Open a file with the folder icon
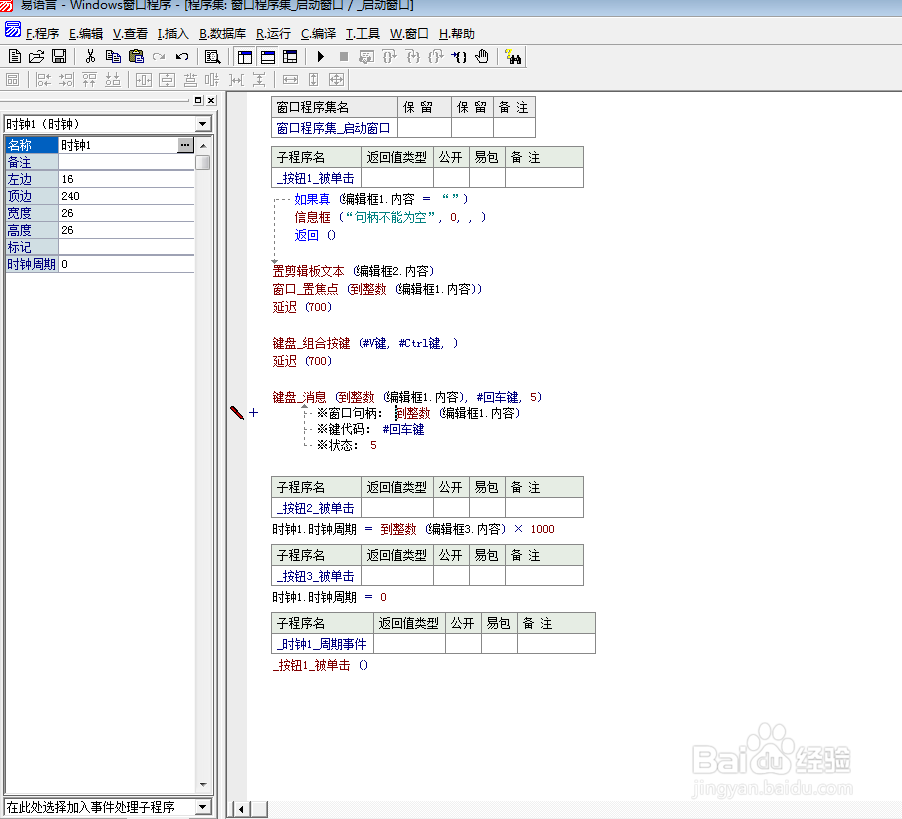This screenshot has width=902, height=819. pos(36,56)
